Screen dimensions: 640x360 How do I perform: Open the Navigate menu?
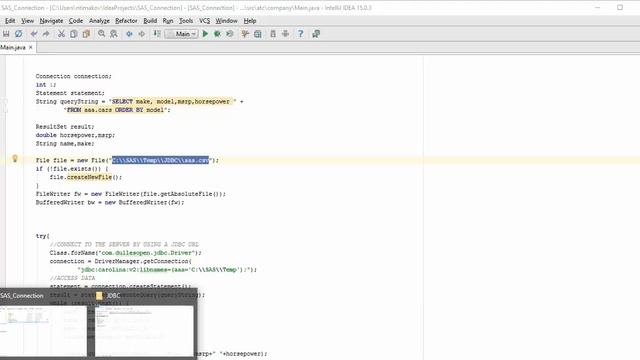click(x=51, y=21)
